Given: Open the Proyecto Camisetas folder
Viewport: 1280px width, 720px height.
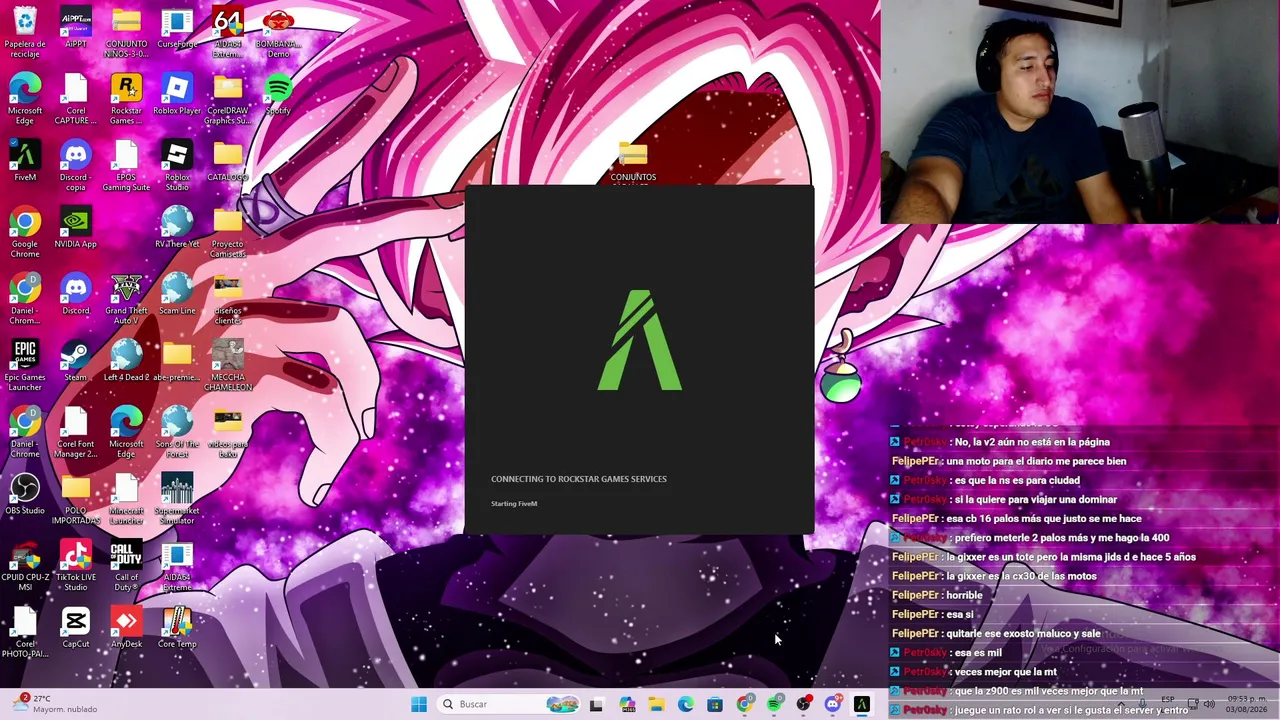Looking at the screenshot, I should (x=228, y=233).
